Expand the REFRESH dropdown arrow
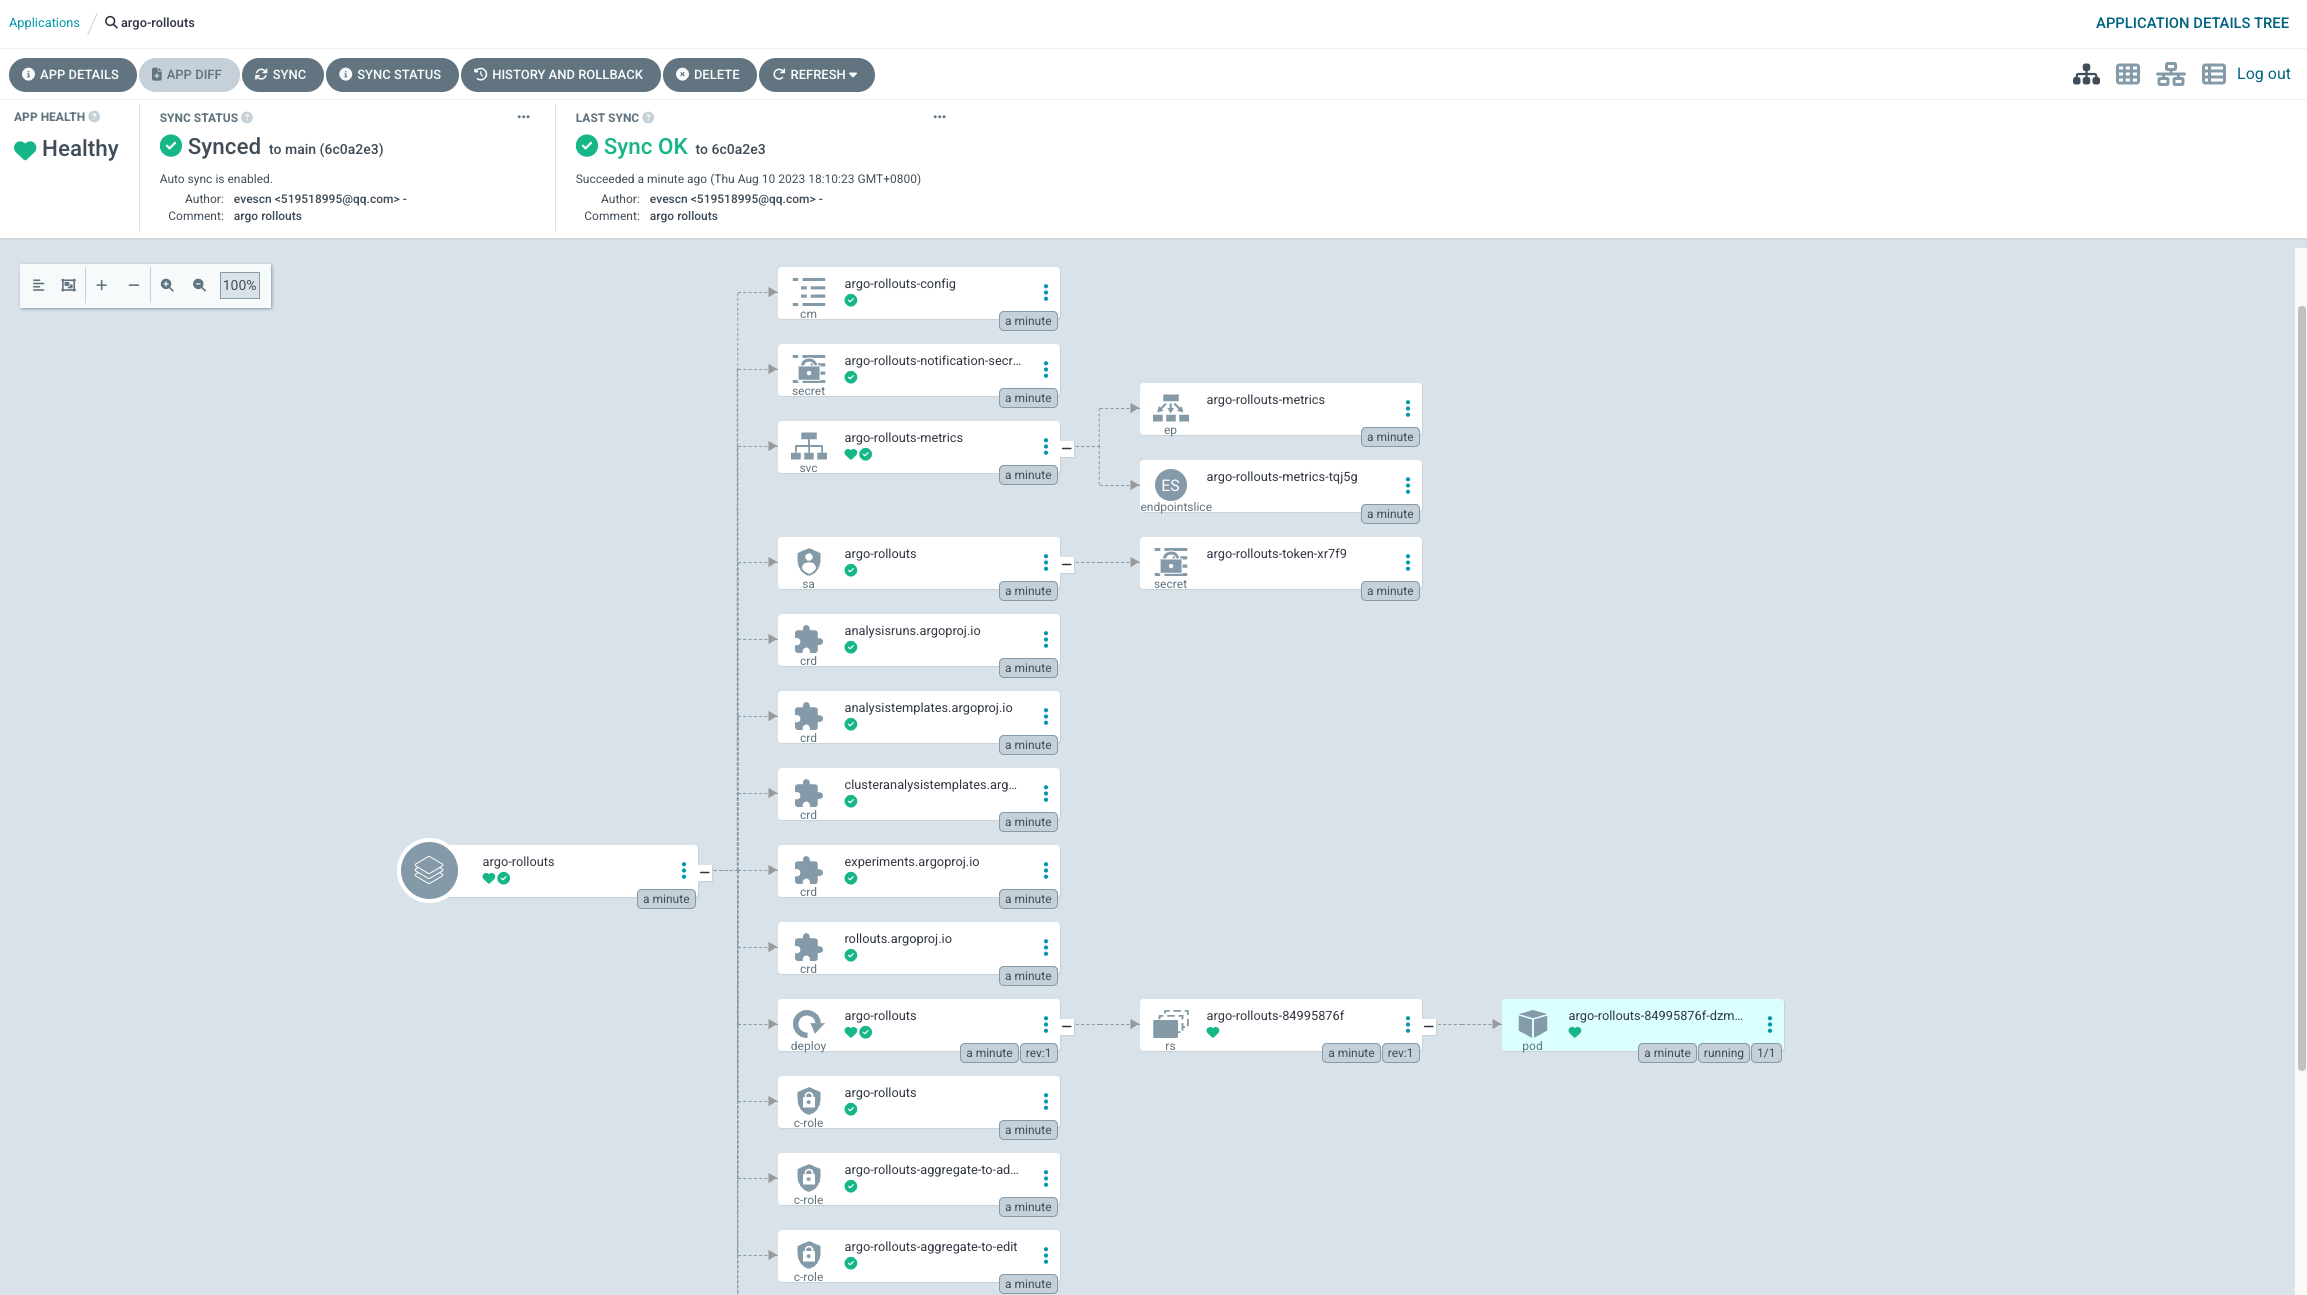Image resolution: width=2307 pixels, height=1295 pixels. click(x=854, y=74)
